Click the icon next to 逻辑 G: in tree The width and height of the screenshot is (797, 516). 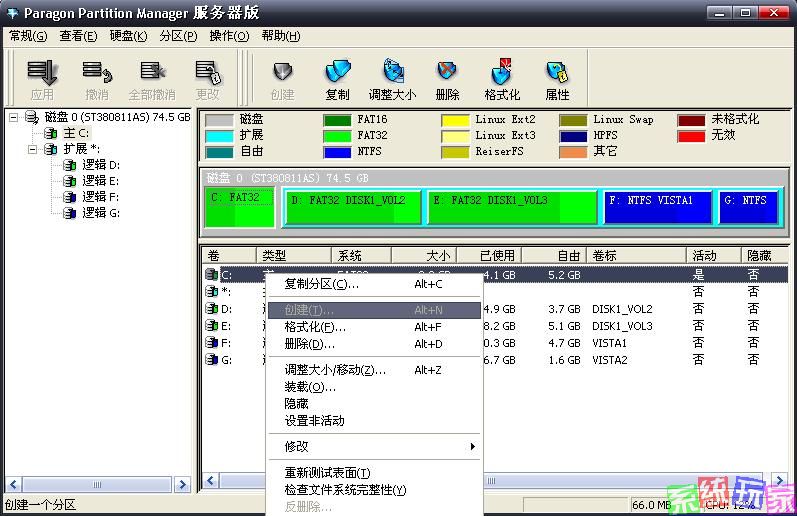[70, 213]
